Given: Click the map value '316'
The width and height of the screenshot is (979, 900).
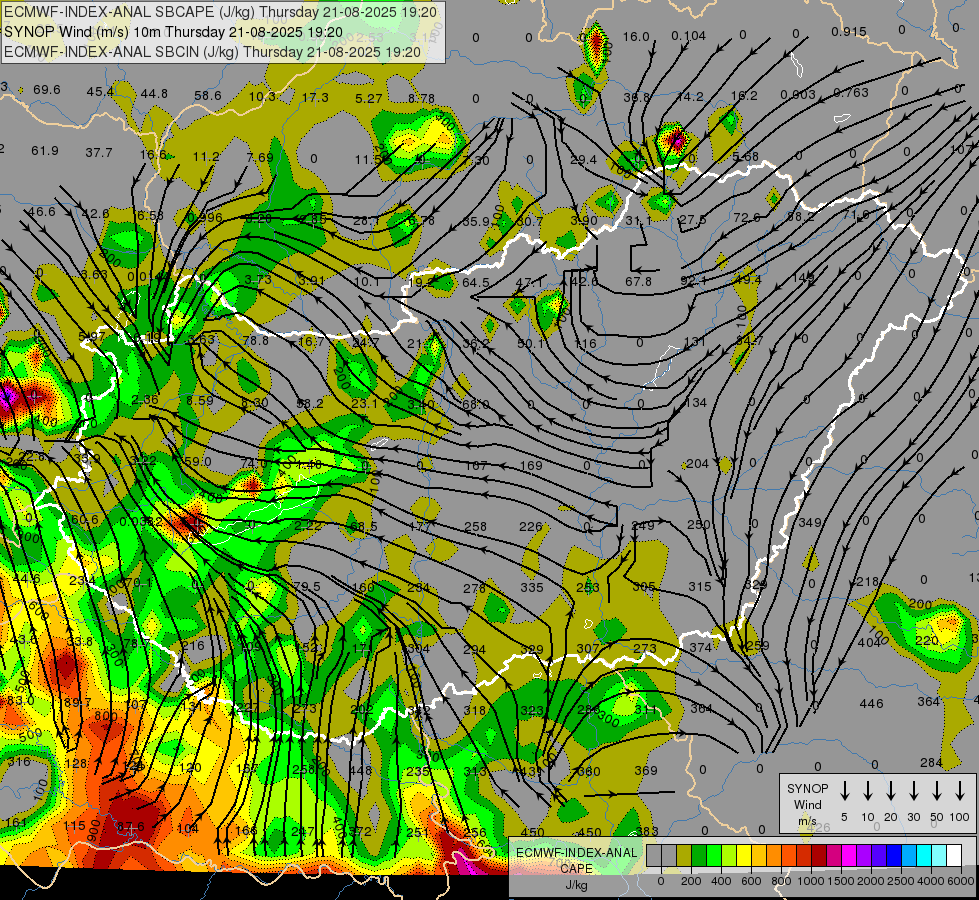Looking at the screenshot, I should [19, 761].
